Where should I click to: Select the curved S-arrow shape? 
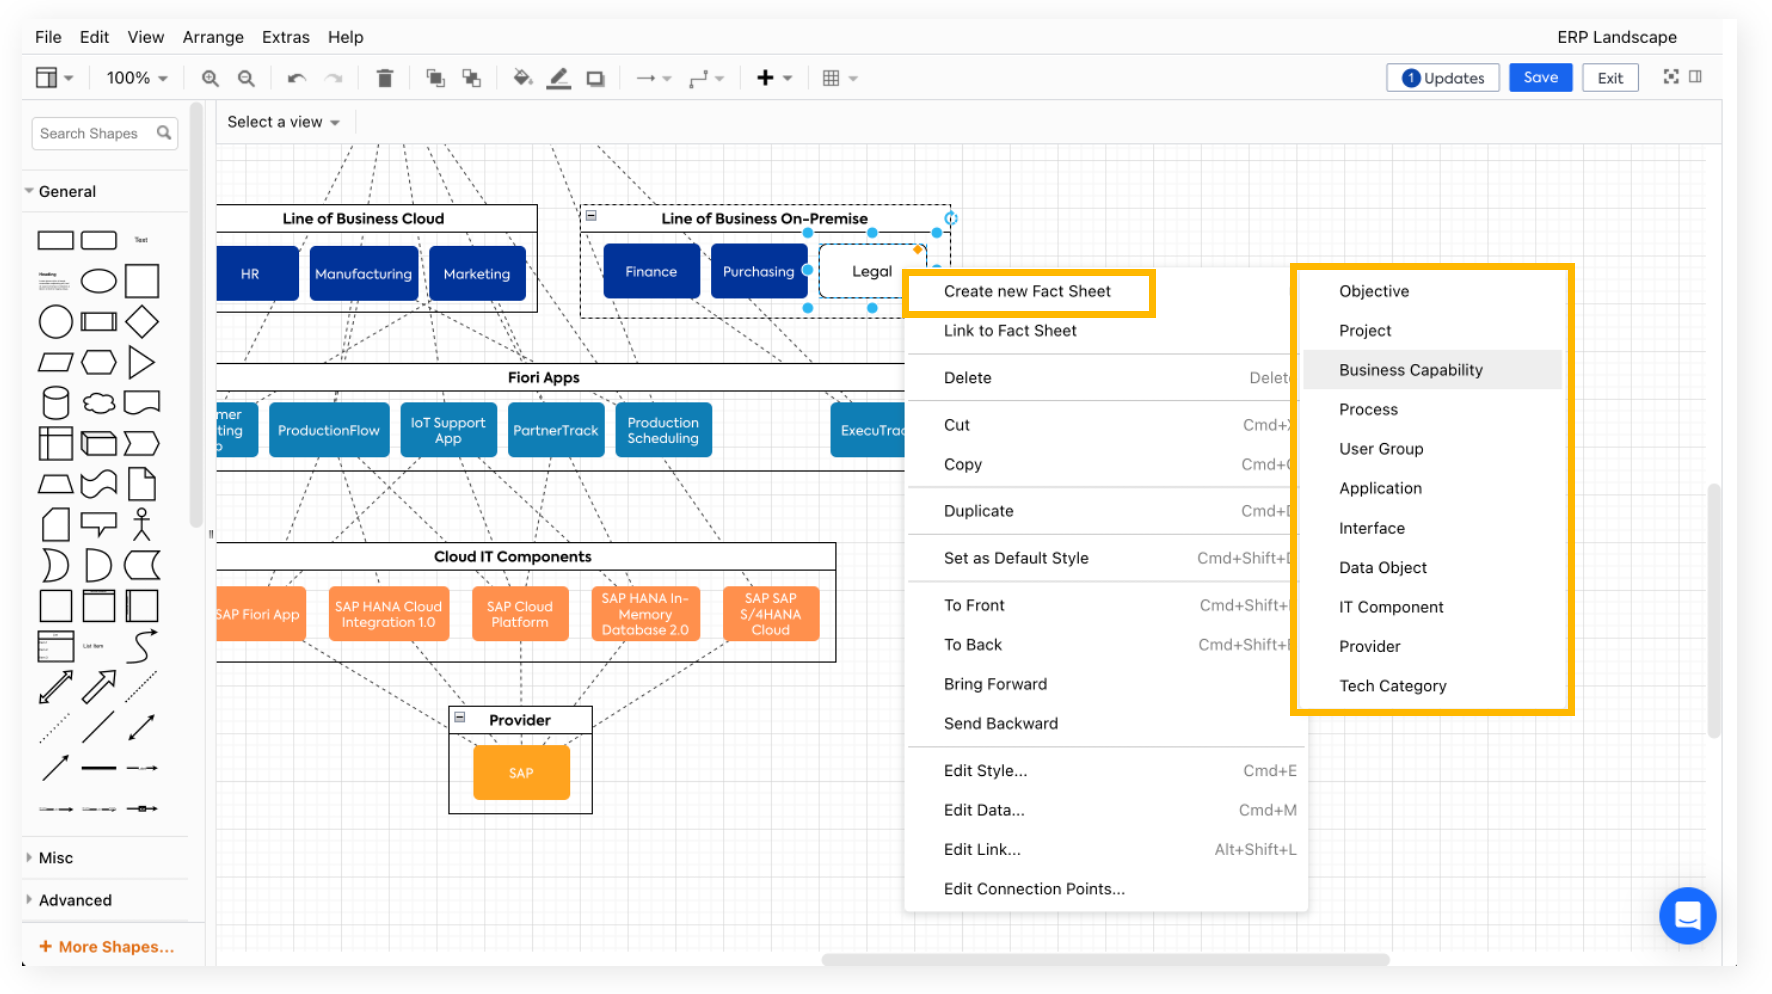click(142, 646)
